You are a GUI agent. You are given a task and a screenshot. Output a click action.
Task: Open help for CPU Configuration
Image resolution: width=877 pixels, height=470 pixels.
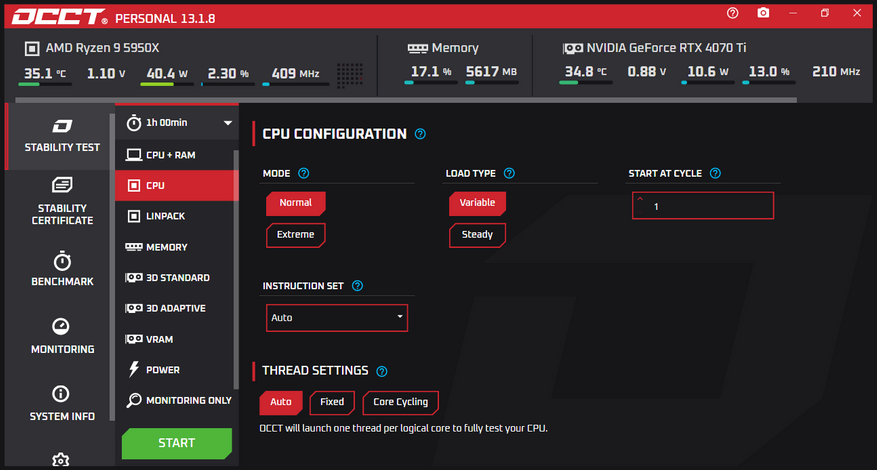coord(420,134)
